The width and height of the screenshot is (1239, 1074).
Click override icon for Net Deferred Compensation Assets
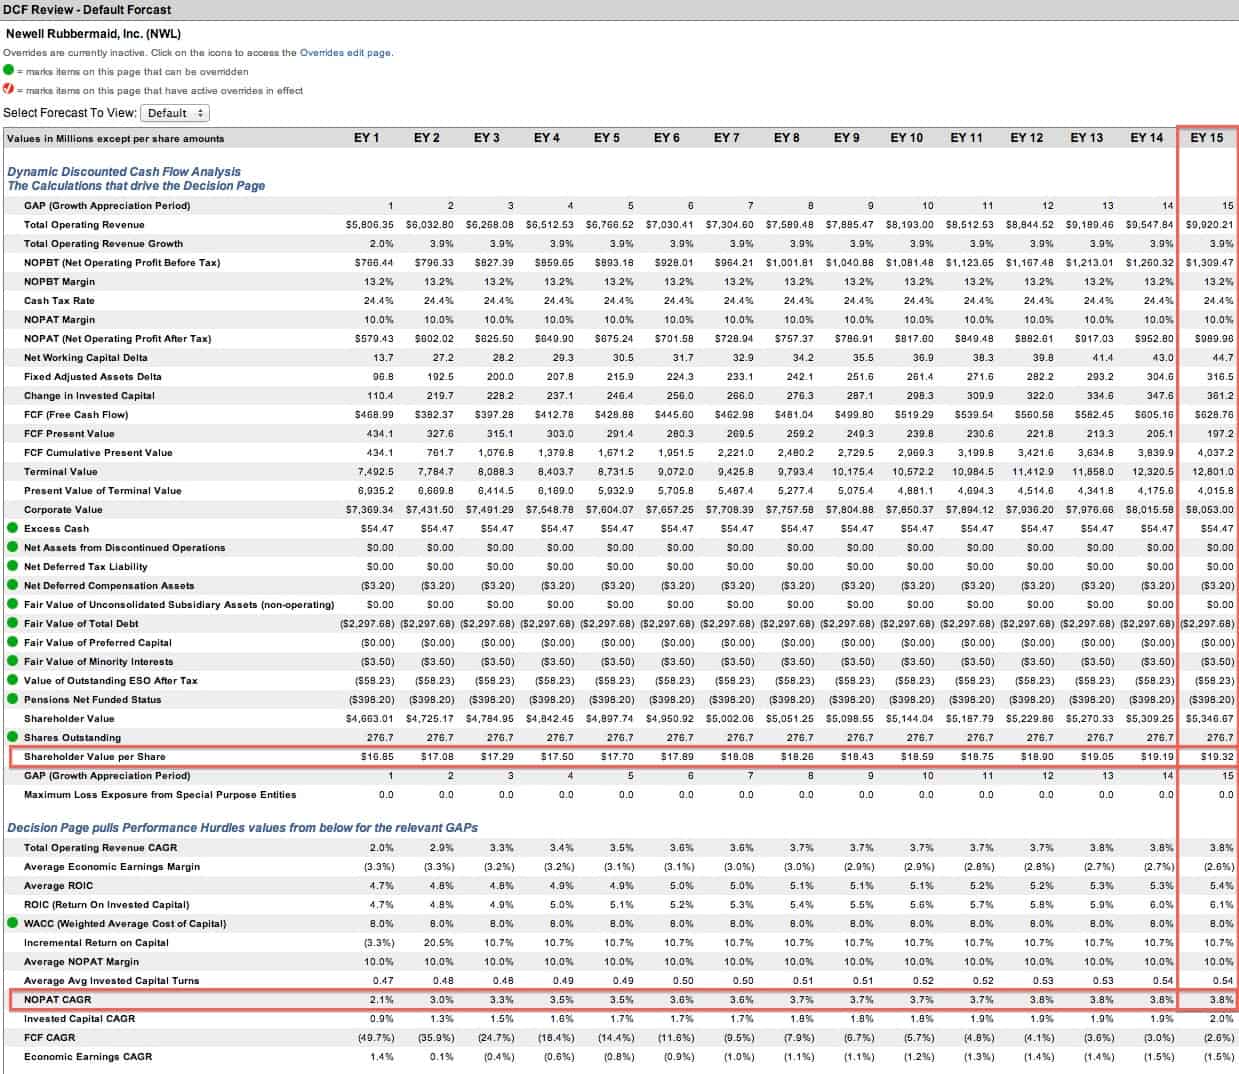click(x=12, y=585)
